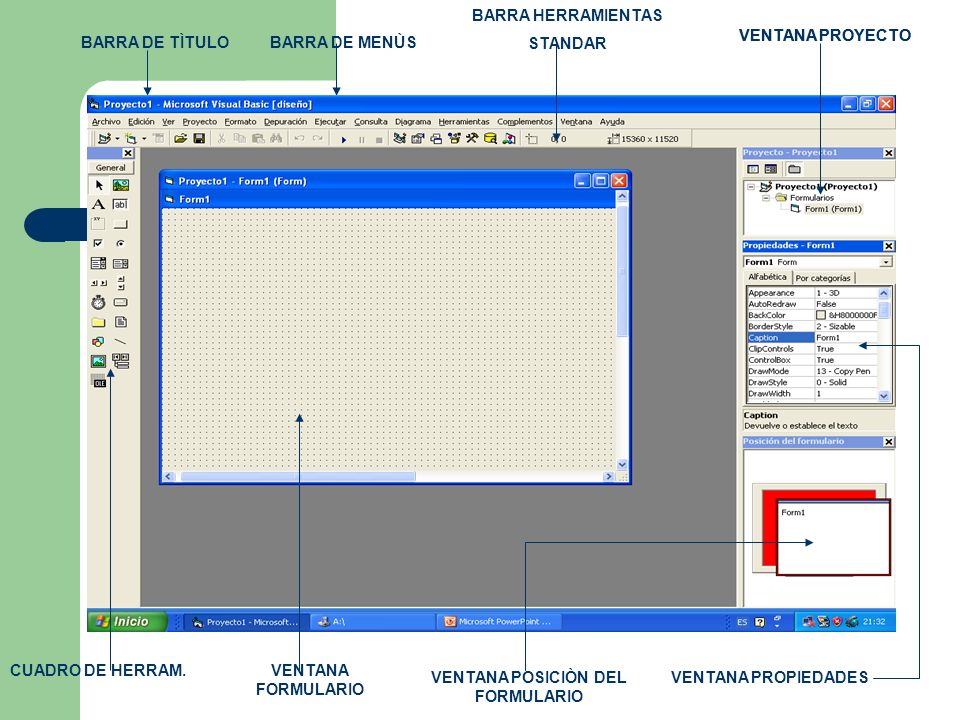Image resolution: width=960 pixels, height=720 pixels.
Task: Select Form1 (Form1) in project tree
Action: 833,209
